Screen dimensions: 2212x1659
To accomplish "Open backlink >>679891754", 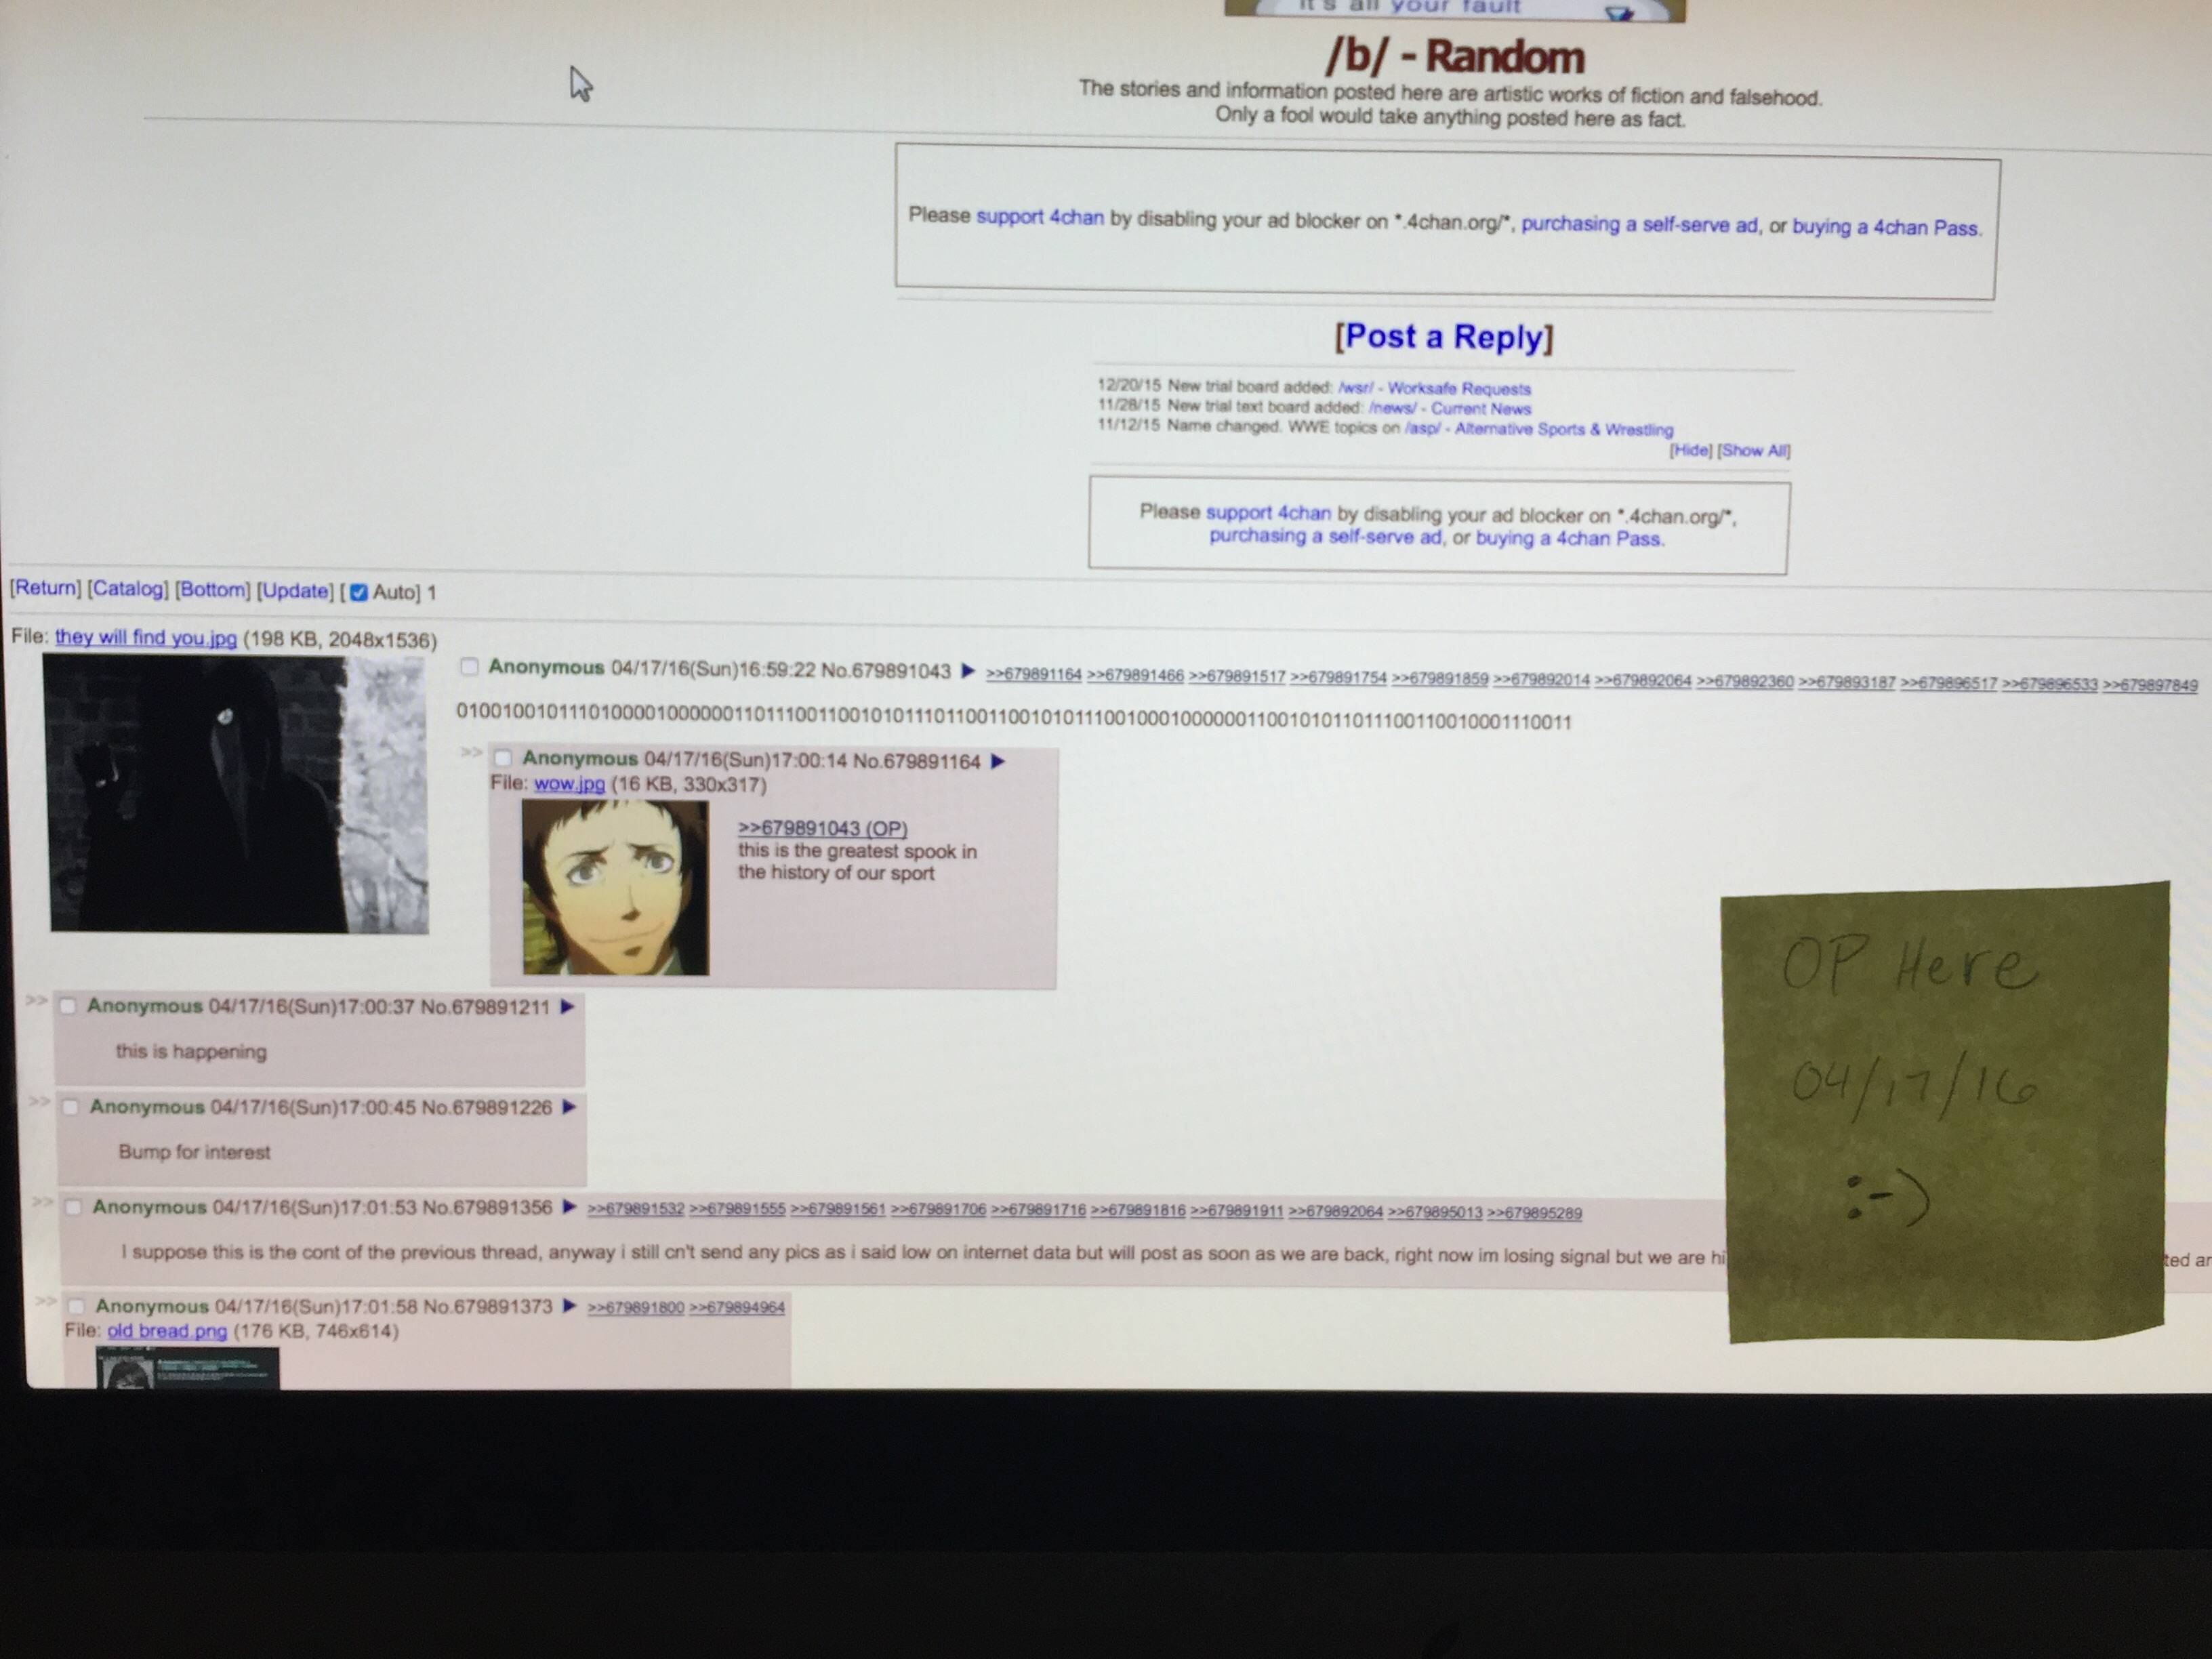I will 1338,677.
